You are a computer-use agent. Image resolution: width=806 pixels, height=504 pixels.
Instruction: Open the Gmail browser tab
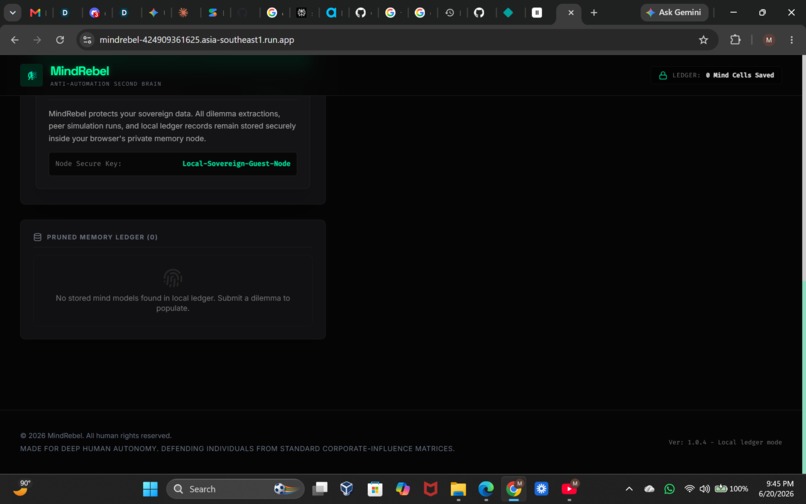tap(35, 12)
